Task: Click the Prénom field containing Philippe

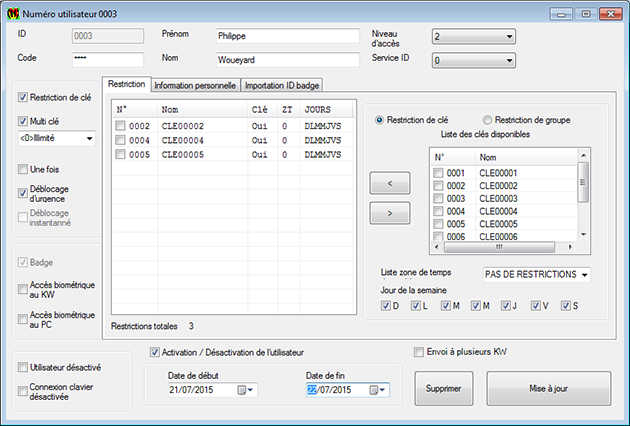Action: 288,36
